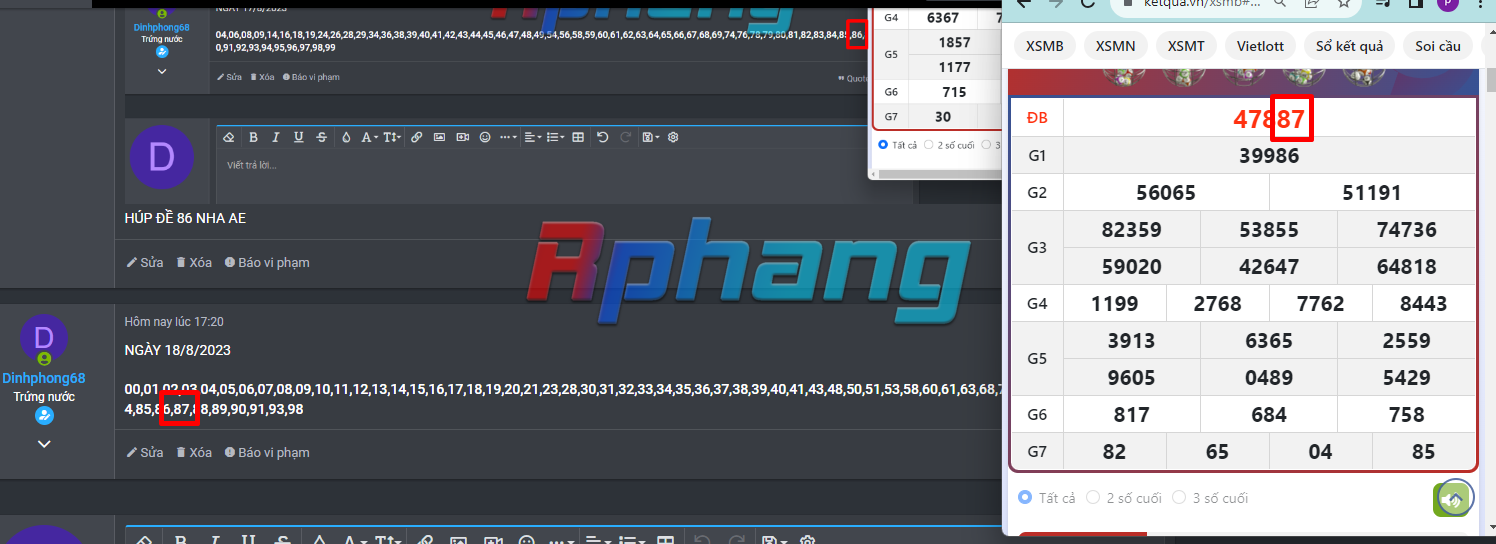1496x544 pixels.
Task: Expand the chevron under Dinhphong68 in top post
Action: (162, 71)
